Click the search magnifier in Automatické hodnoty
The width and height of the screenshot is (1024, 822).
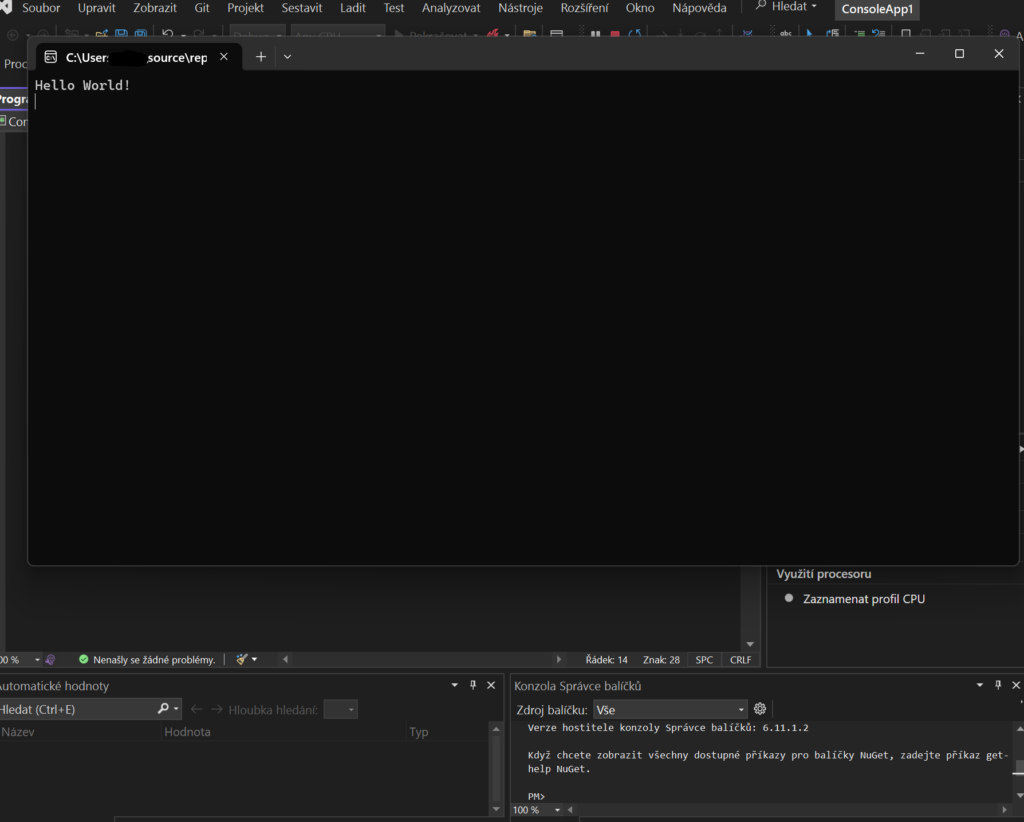coord(164,709)
